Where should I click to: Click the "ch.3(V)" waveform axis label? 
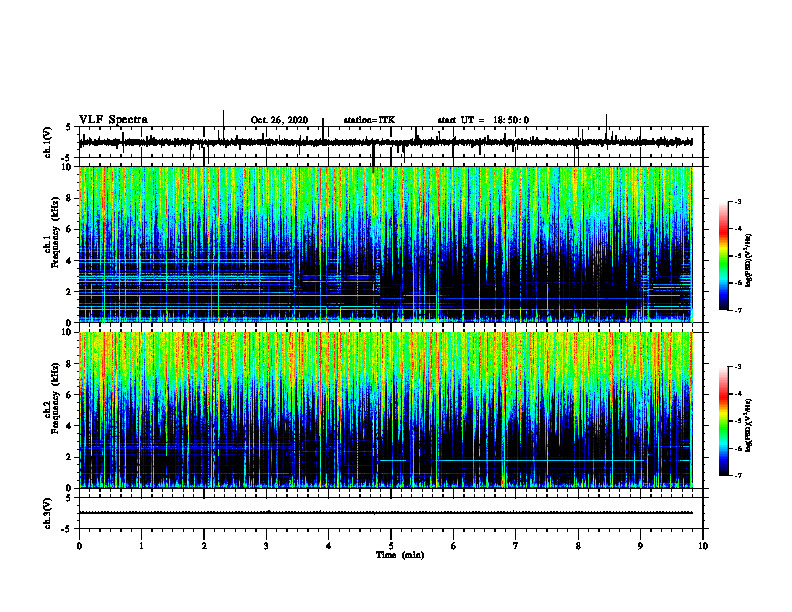click(x=48, y=513)
